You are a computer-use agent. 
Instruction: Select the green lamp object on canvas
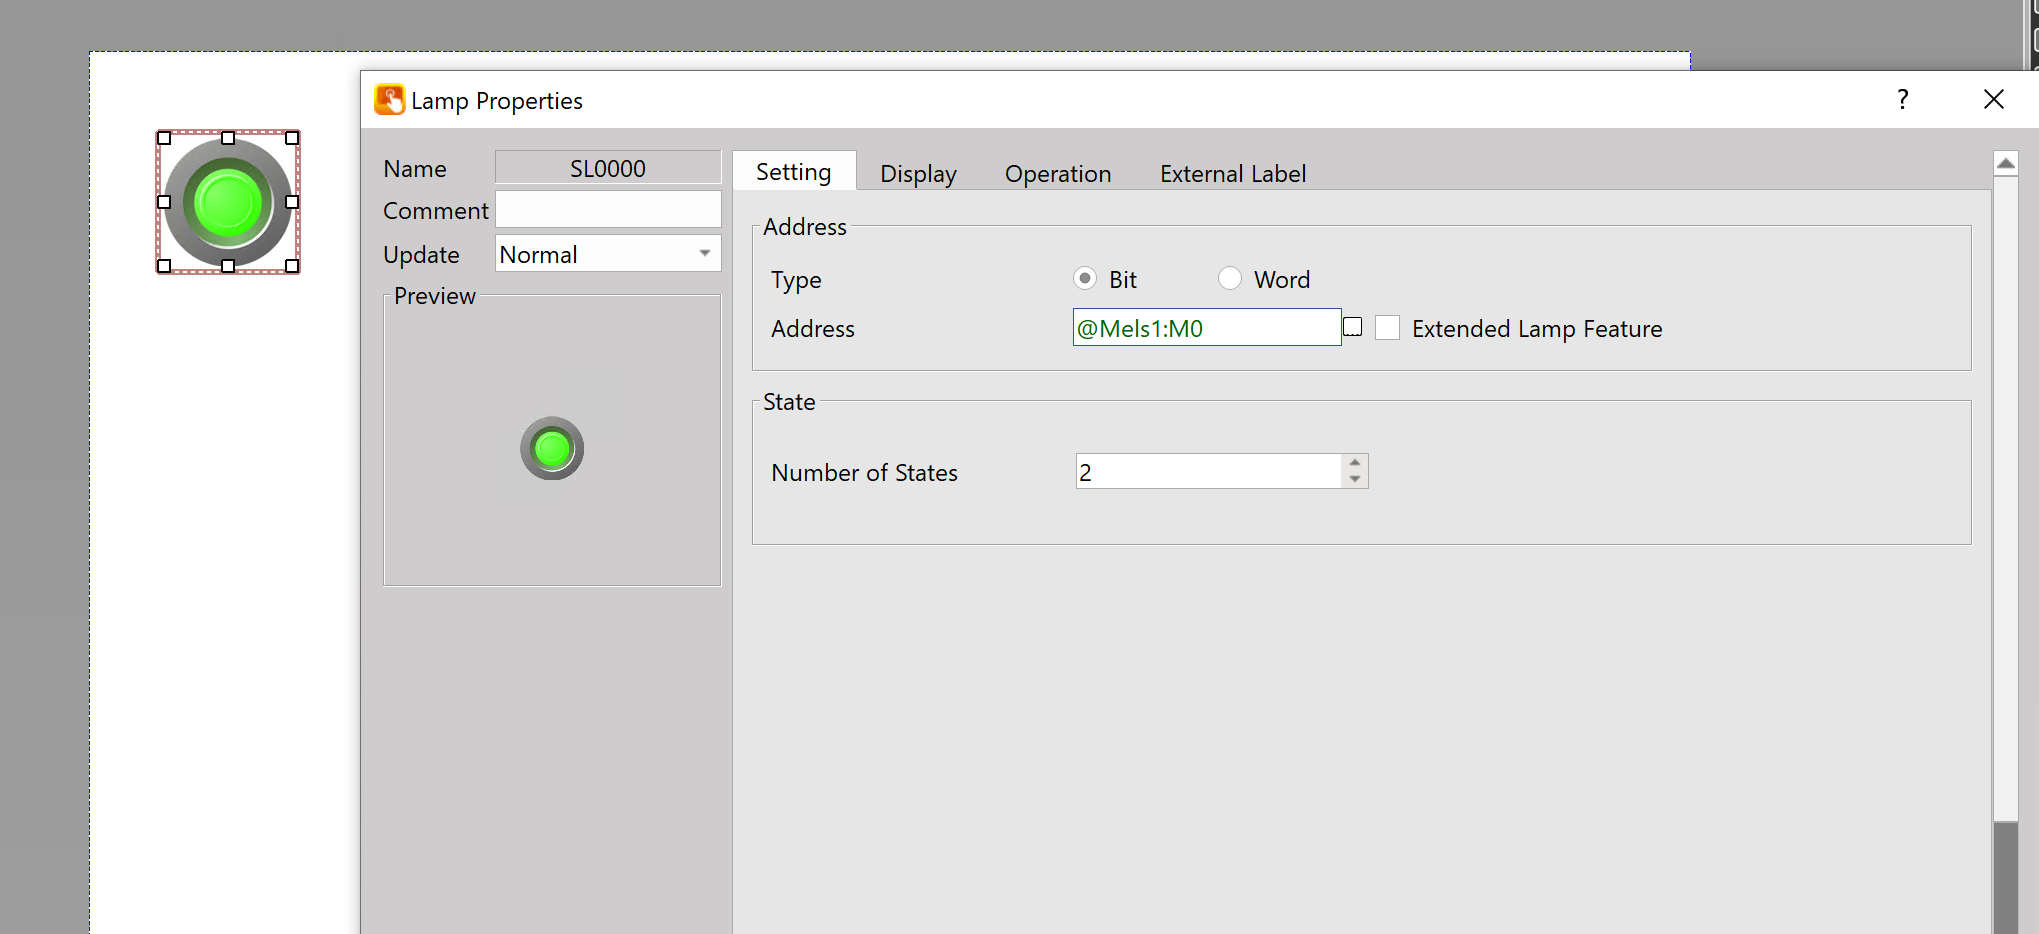228,202
